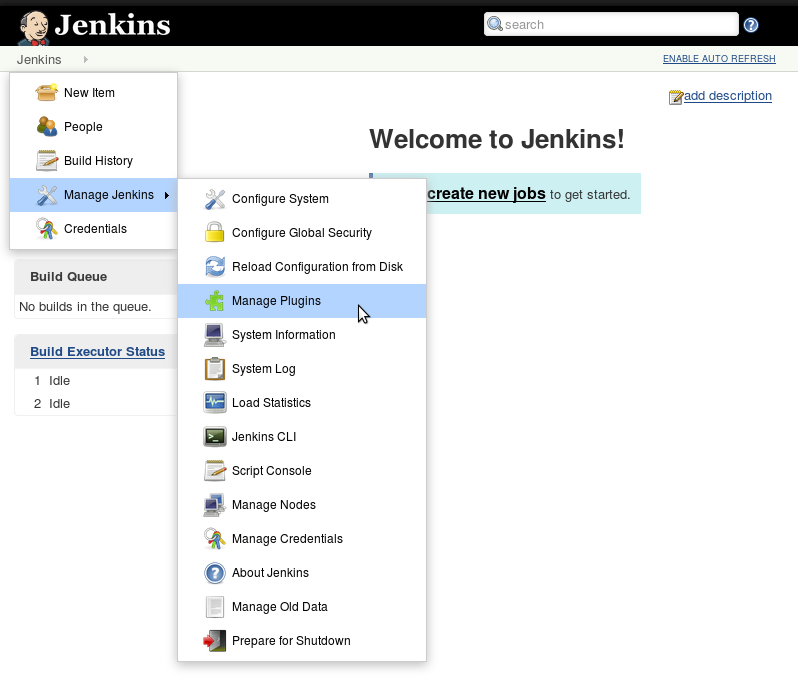Viewport: 798px width, 683px height.
Task: Open Manage Plugins entry
Action: click(302, 301)
